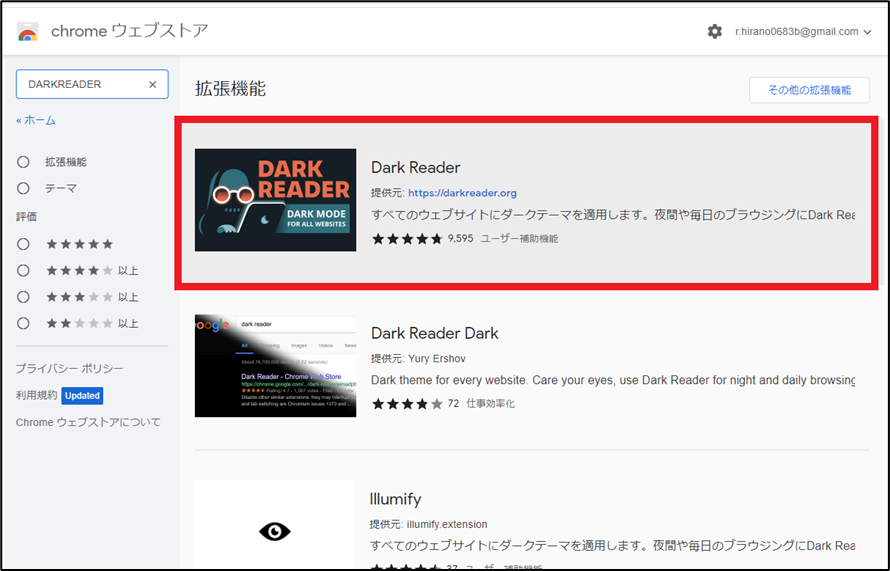
Task: Click the ユーザー補助機能 category label
Action: (519, 238)
